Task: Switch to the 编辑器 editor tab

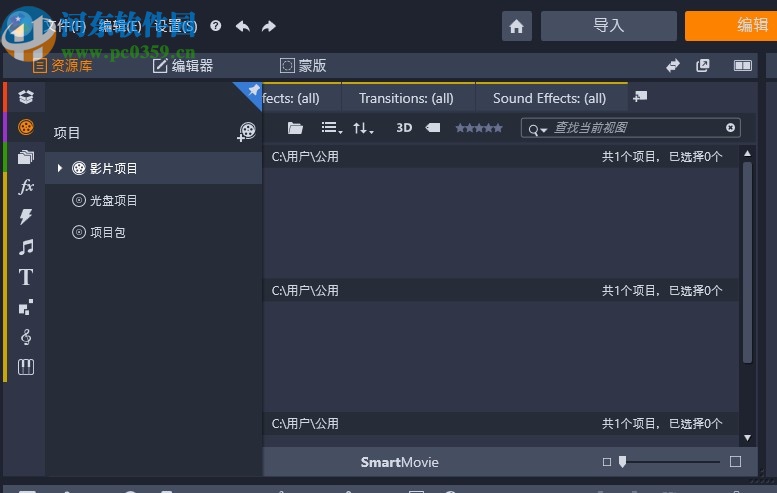Action: [x=183, y=65]
